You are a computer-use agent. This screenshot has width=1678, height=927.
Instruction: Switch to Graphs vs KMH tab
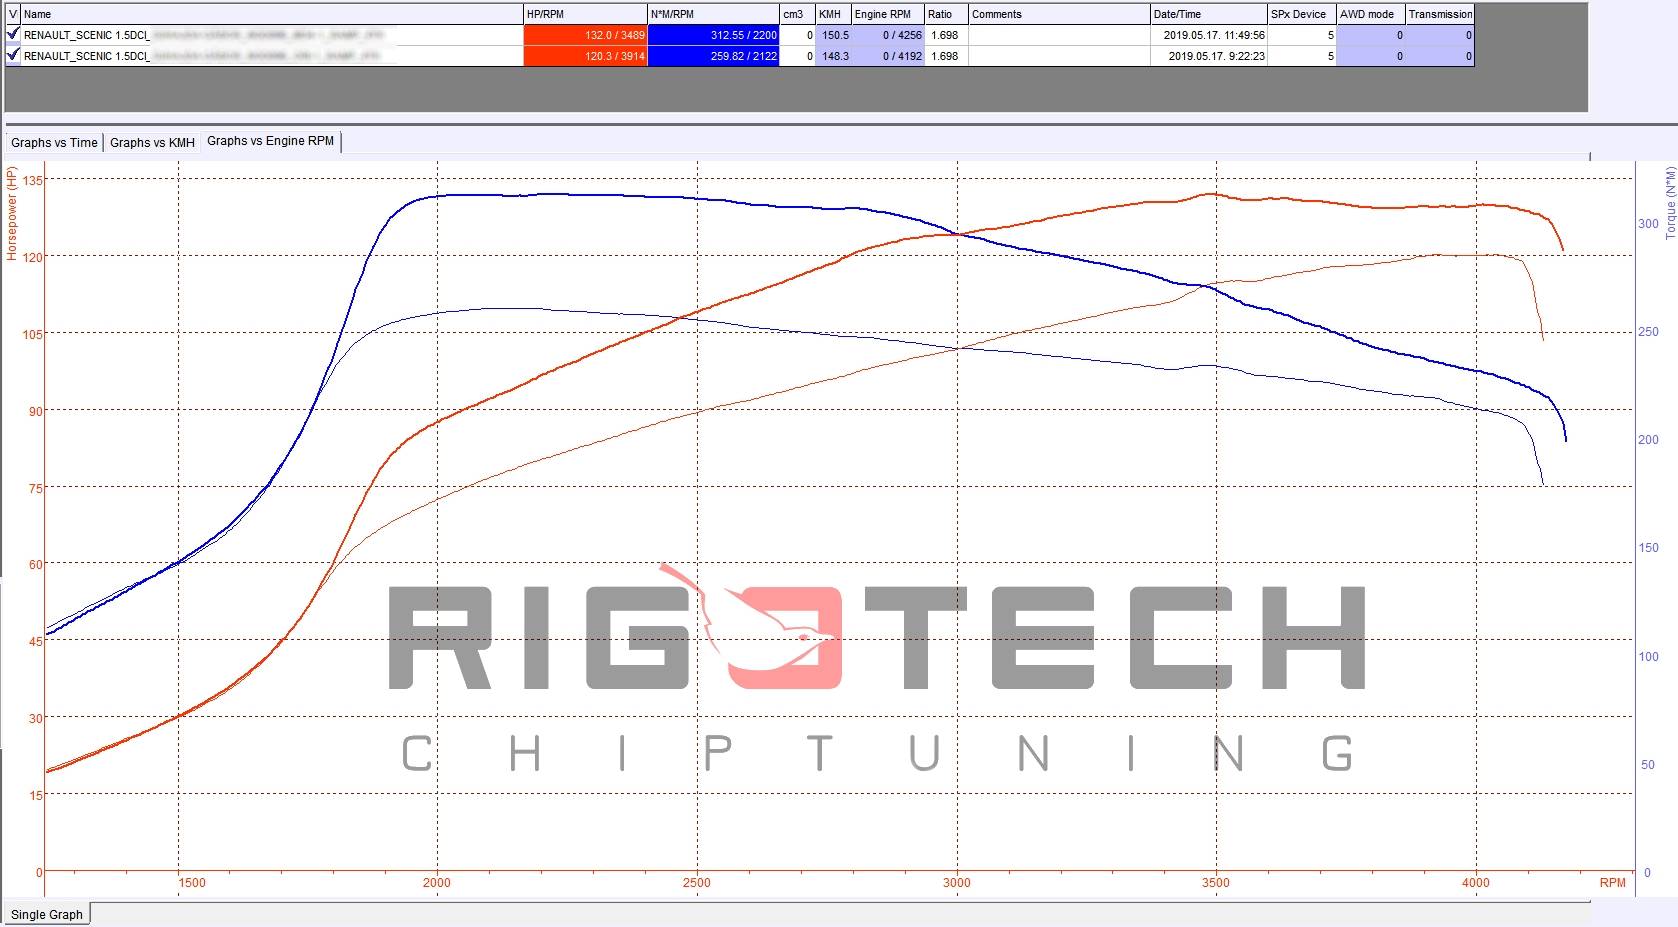click(x=152, y=143)
